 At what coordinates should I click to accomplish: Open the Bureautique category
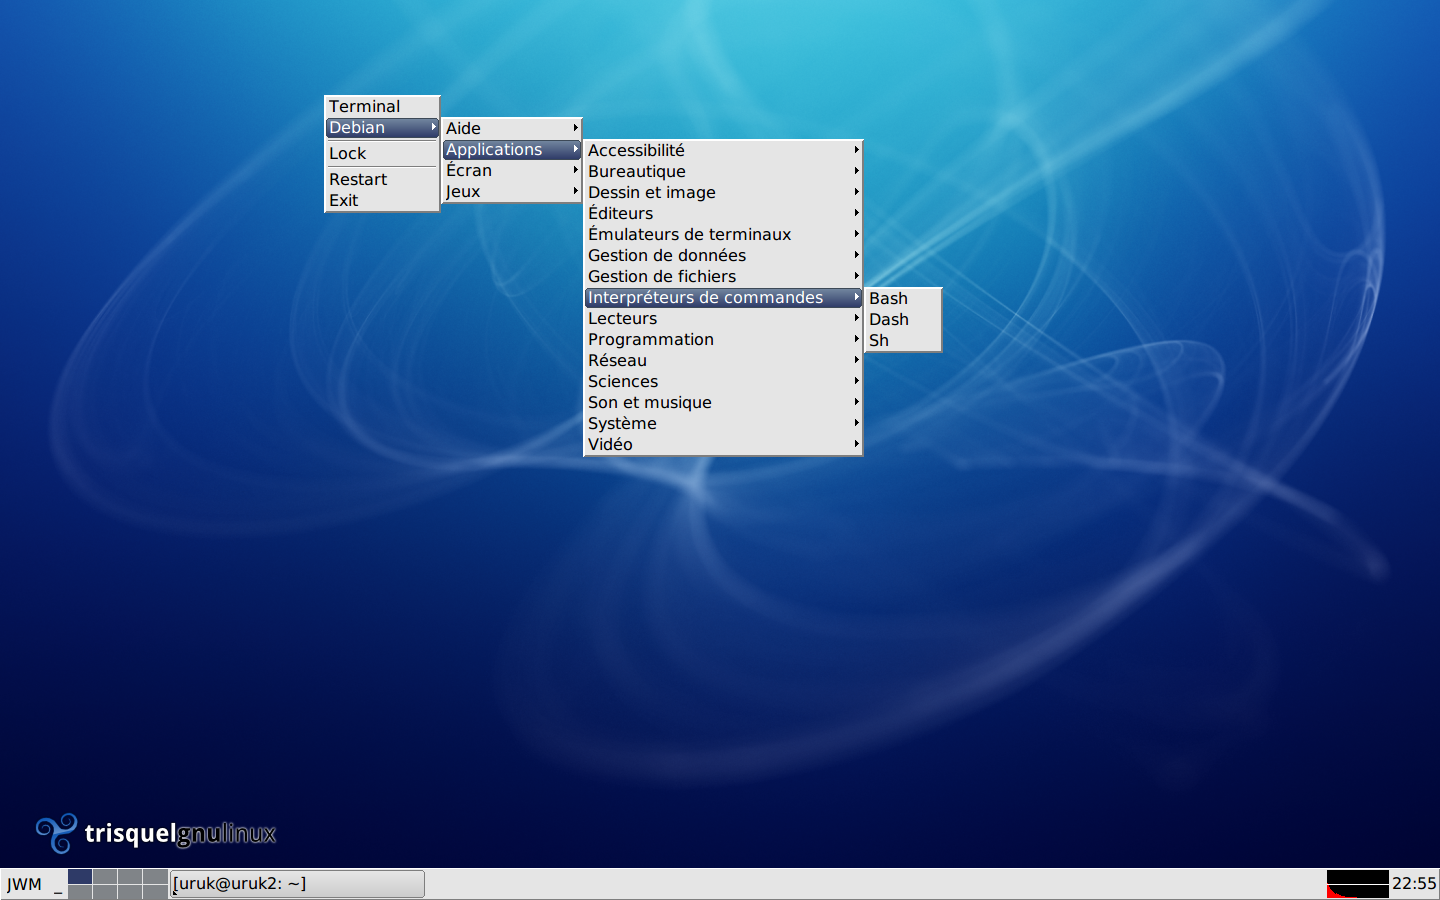tap(723, 171)
